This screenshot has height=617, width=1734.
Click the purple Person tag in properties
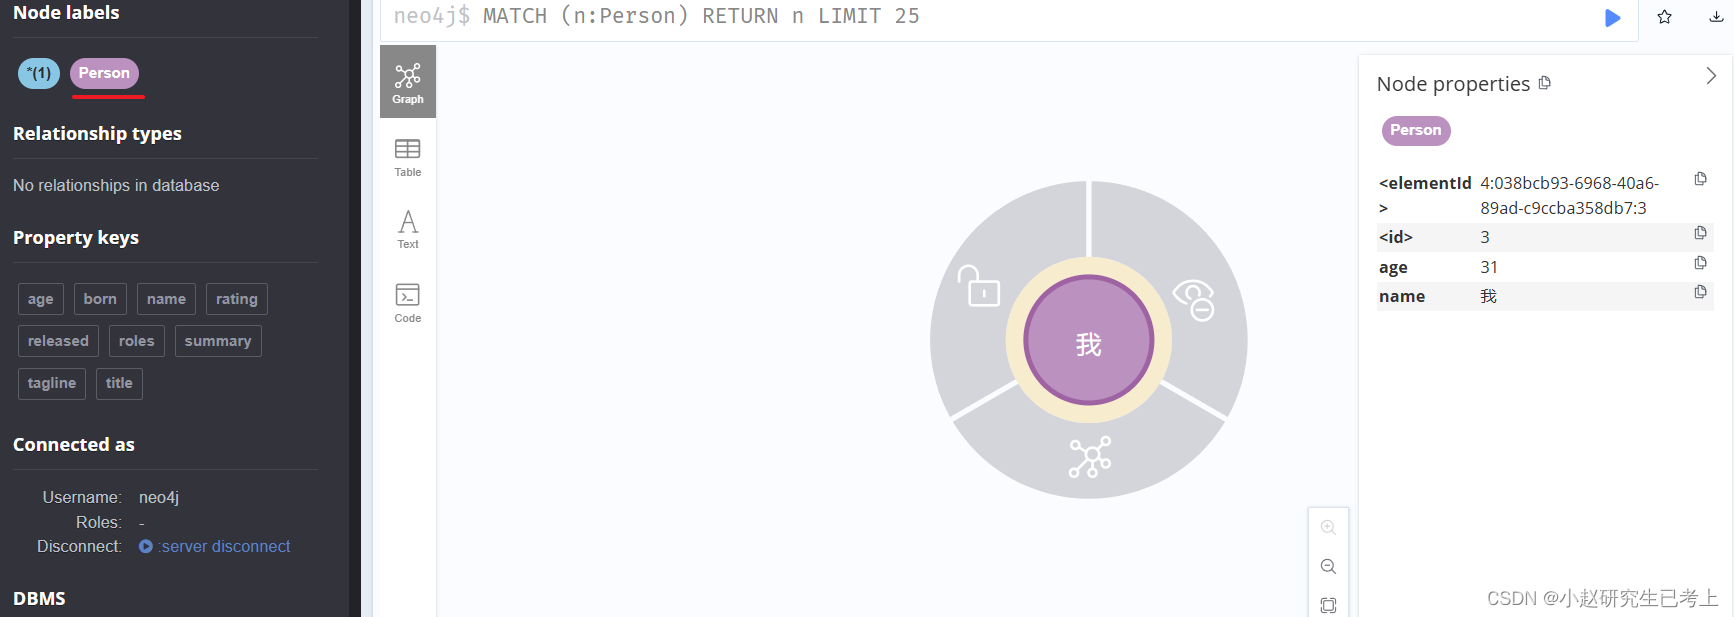(1416, 130)
